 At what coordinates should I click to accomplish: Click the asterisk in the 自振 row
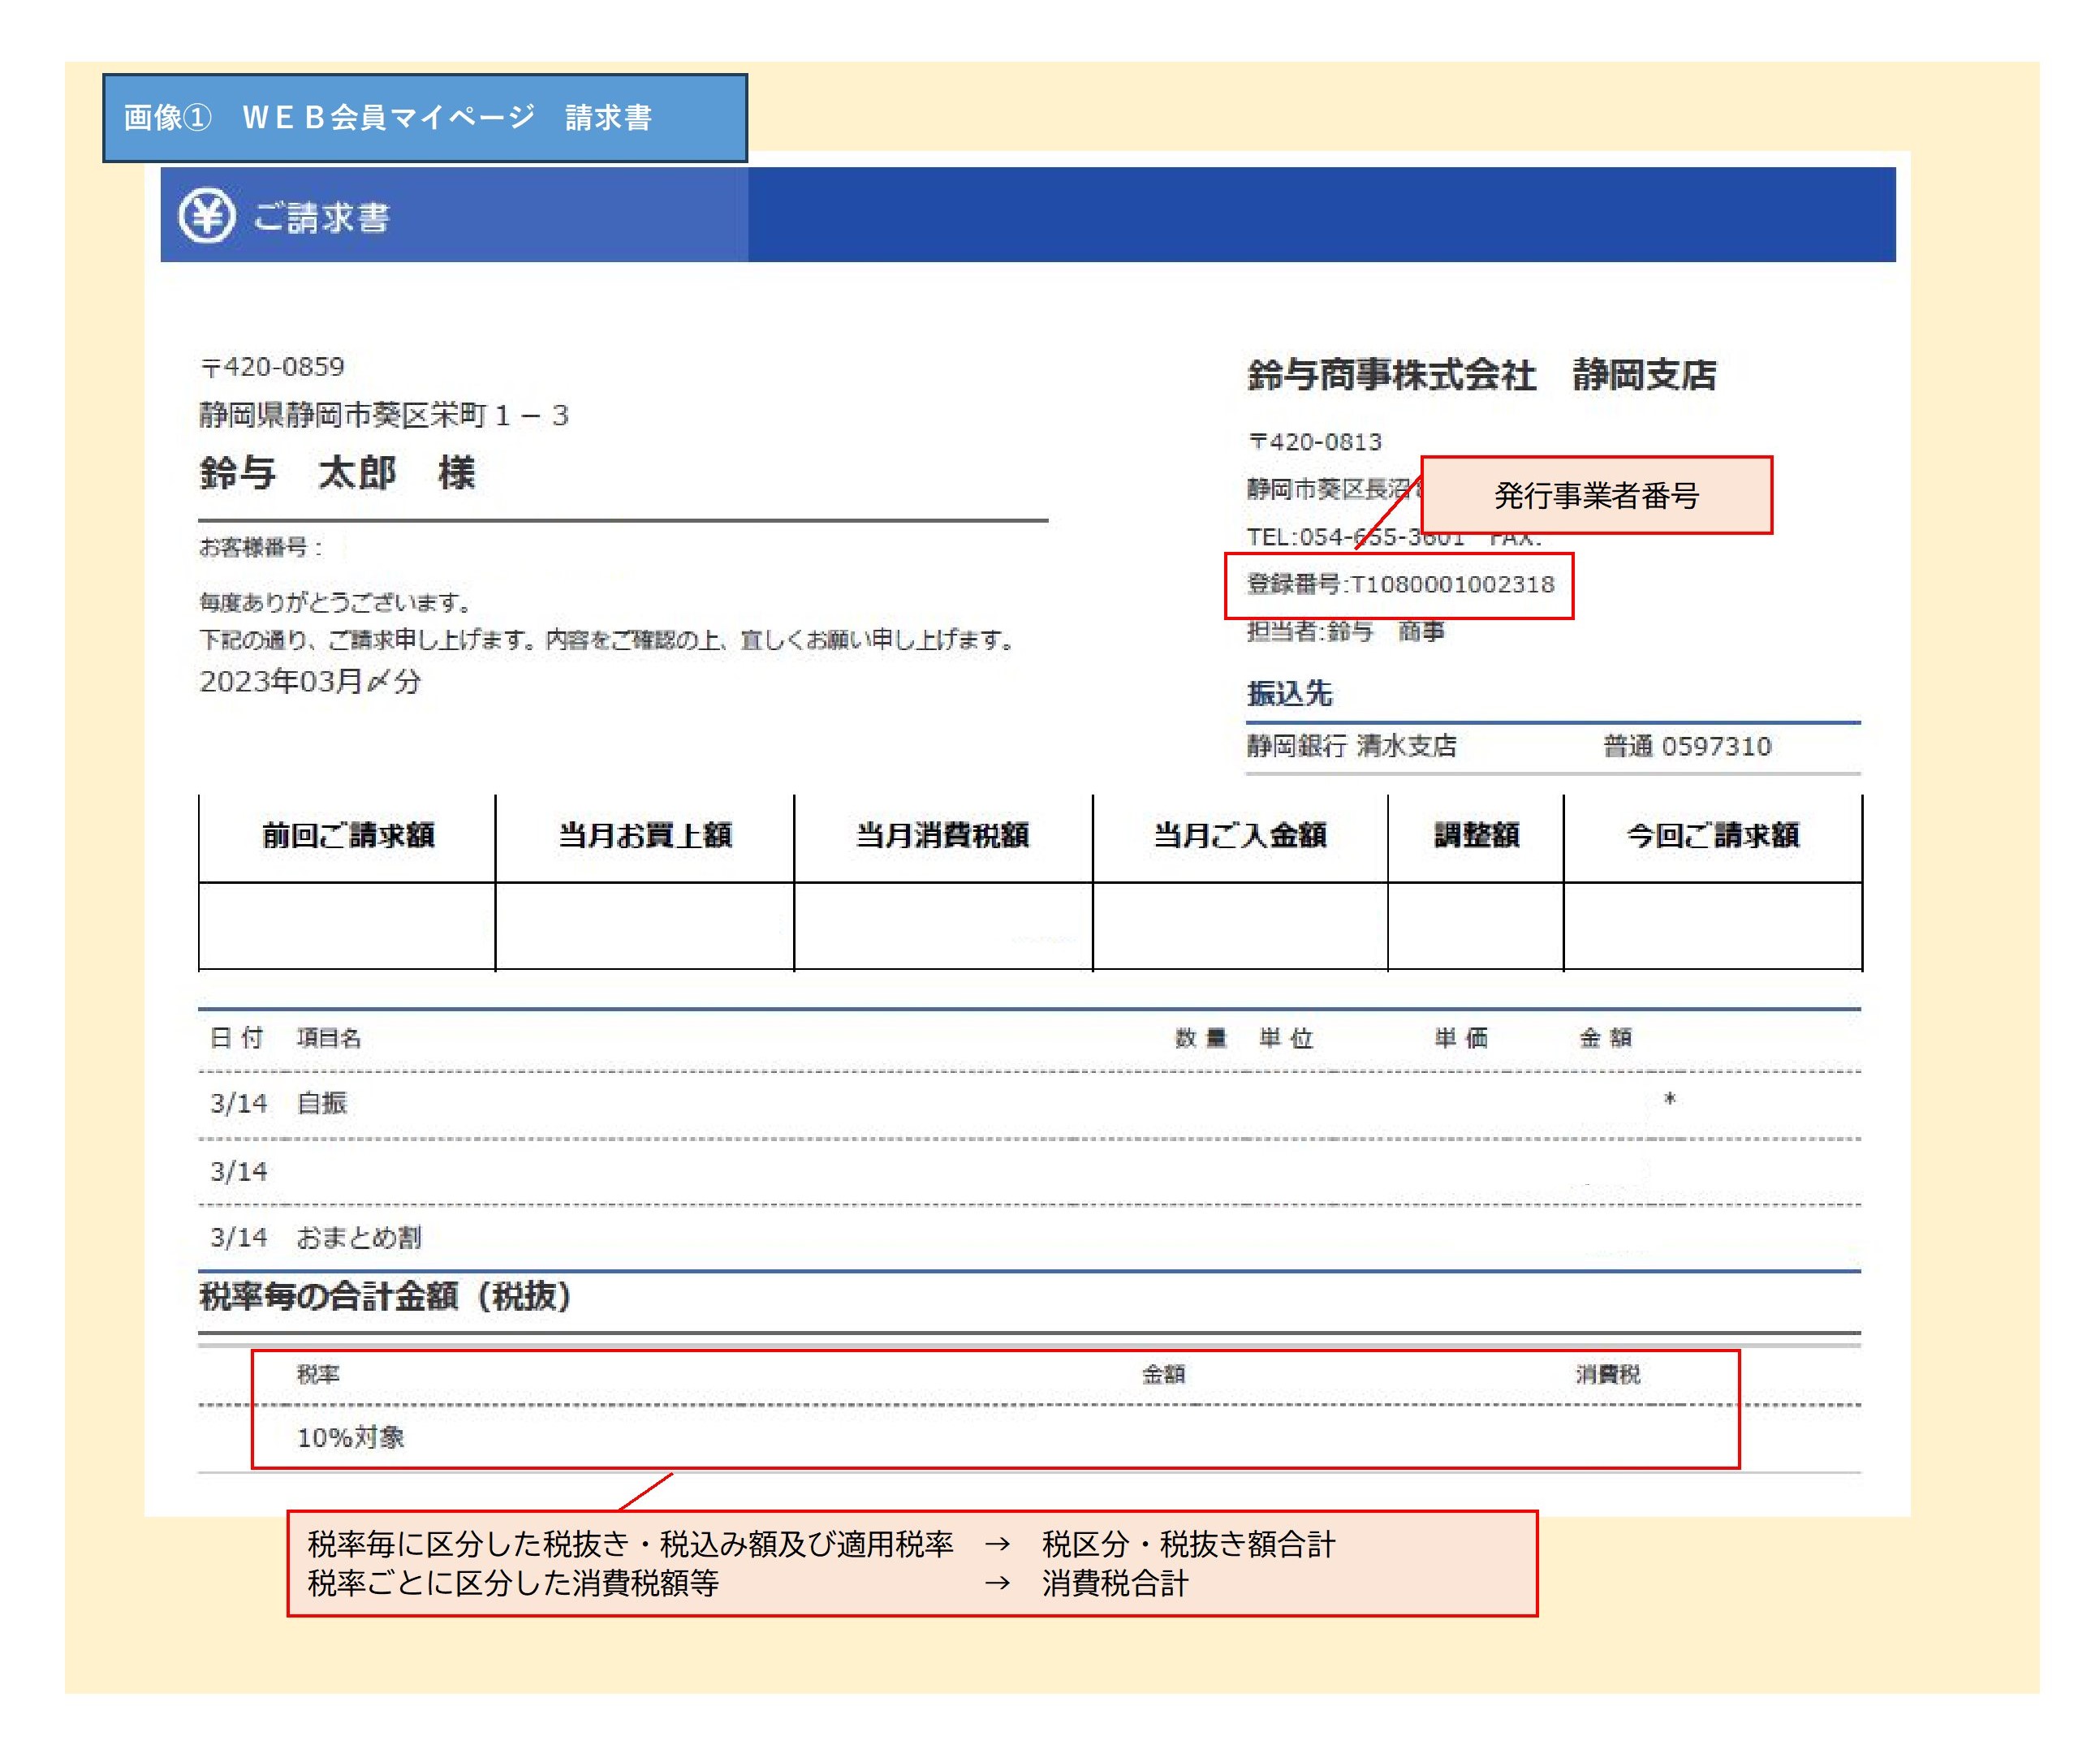pos(1669,1100)
